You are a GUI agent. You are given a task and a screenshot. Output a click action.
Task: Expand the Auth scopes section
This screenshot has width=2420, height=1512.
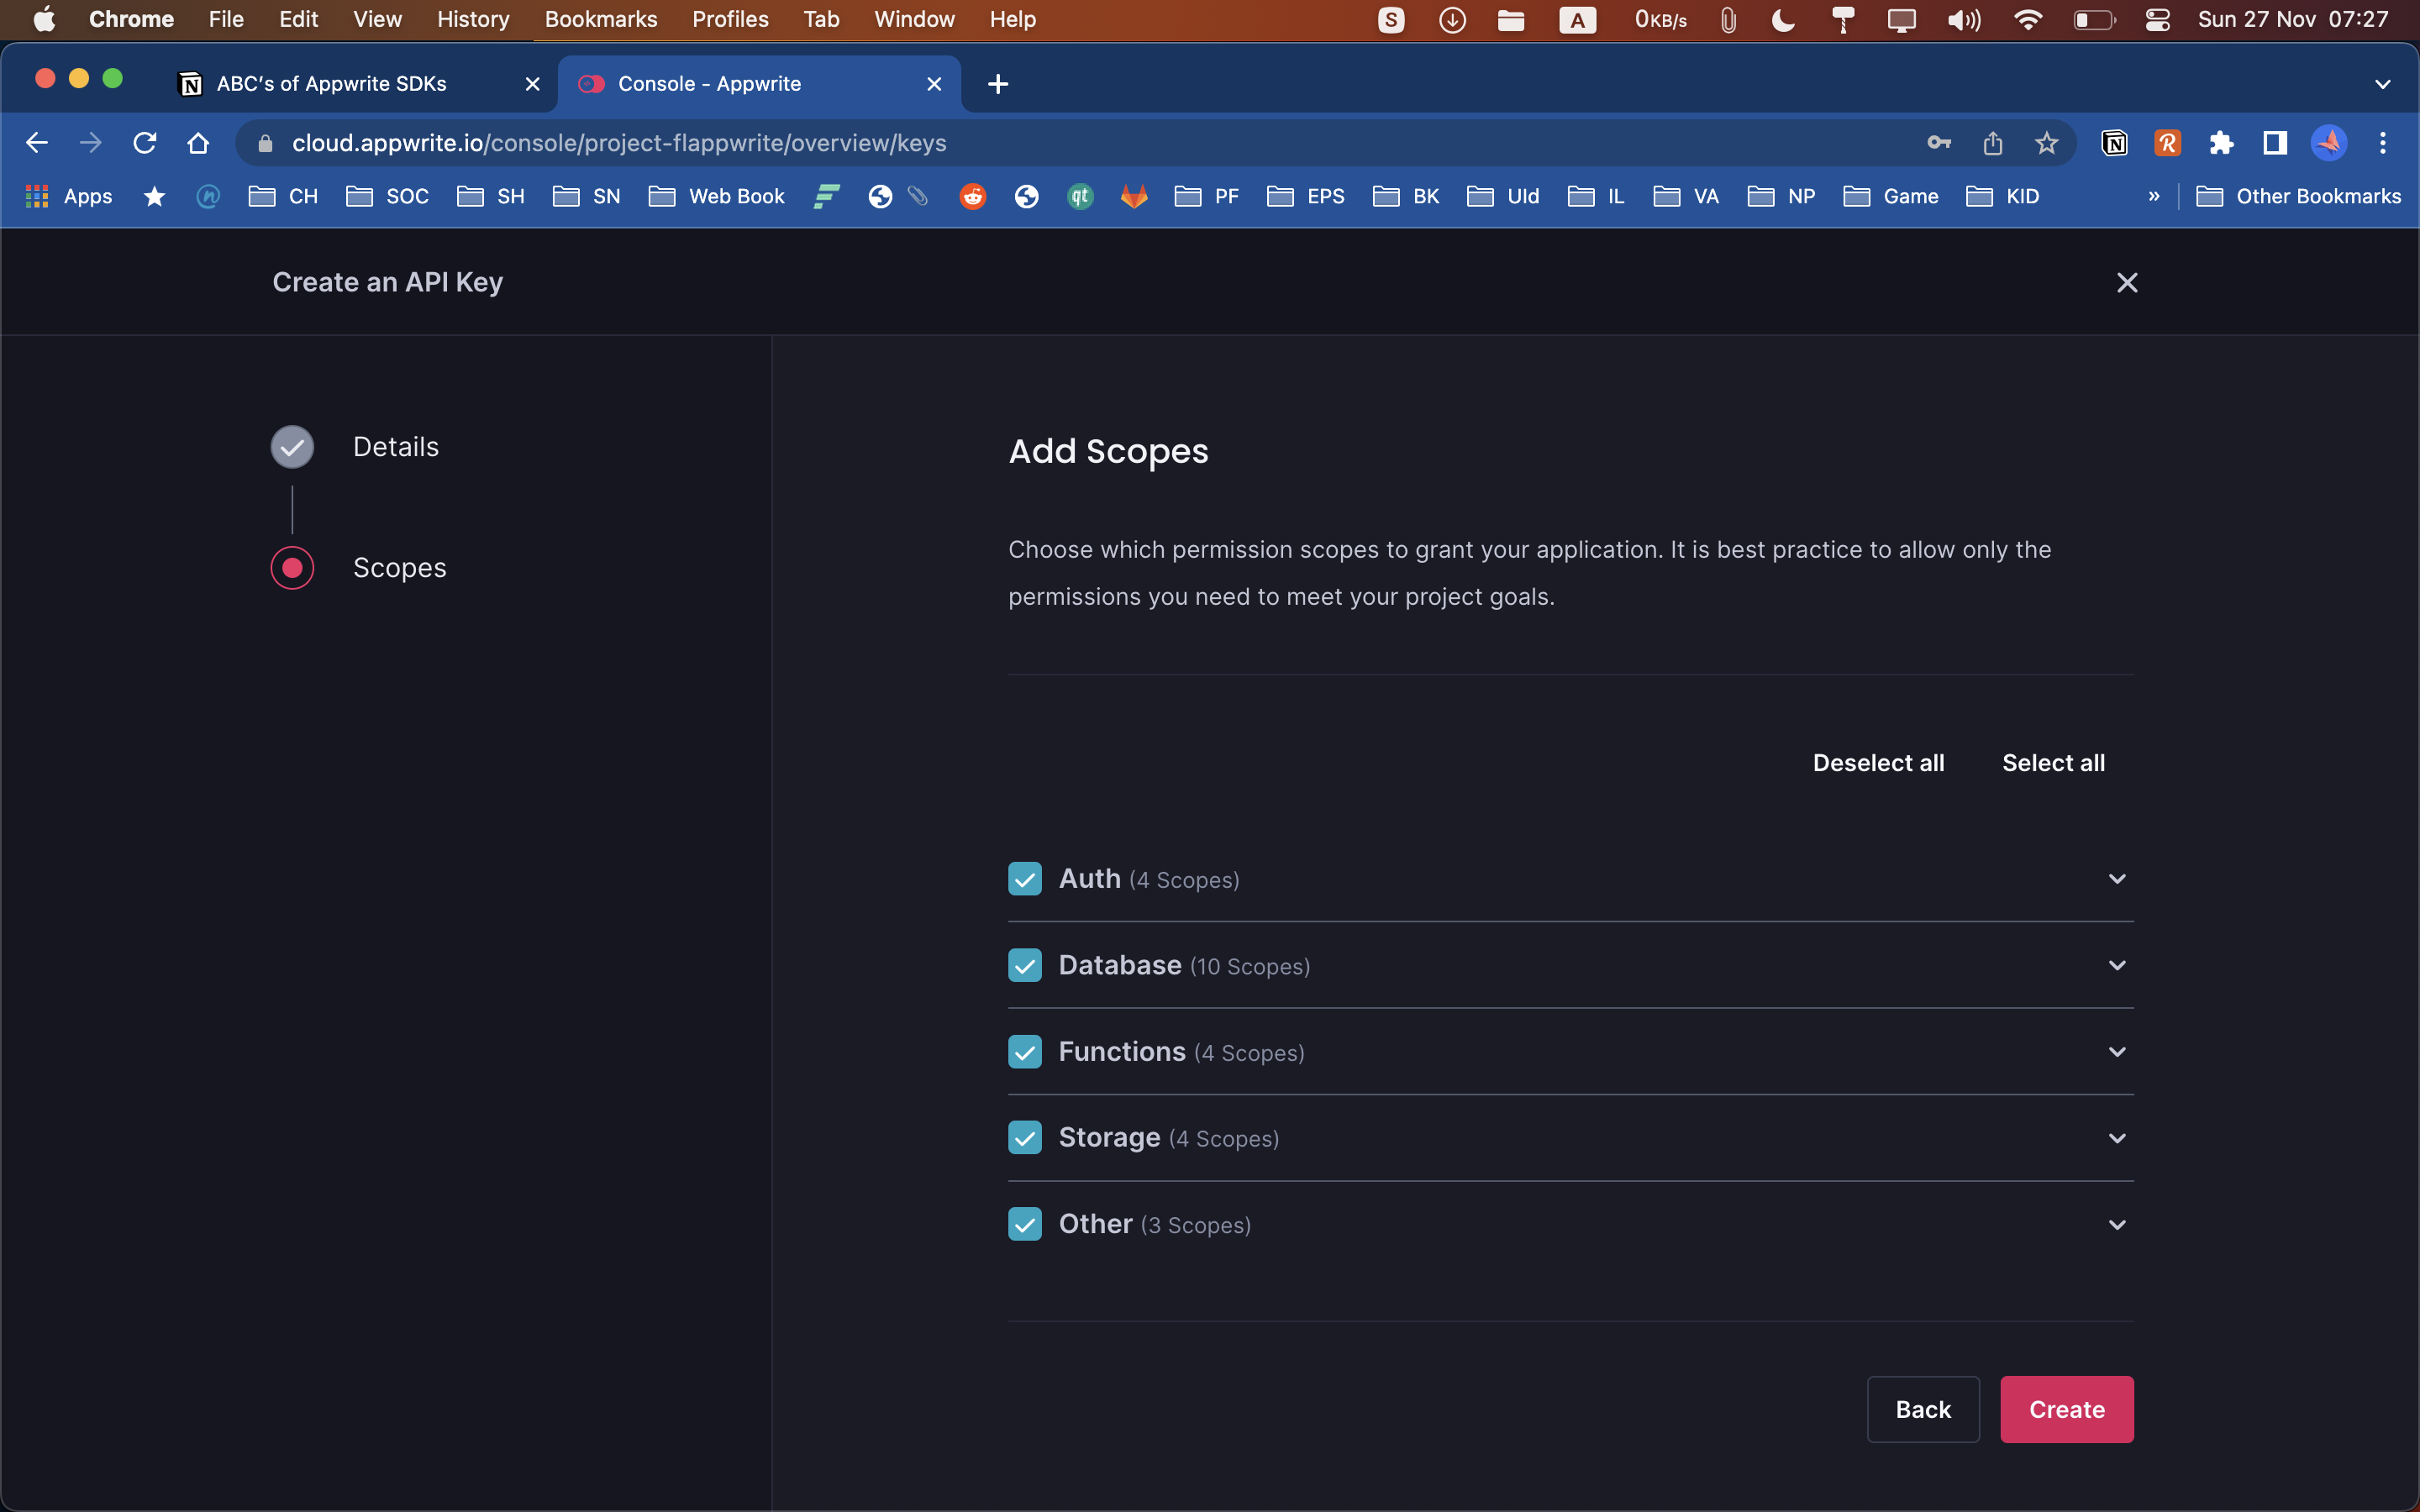[x=2117, y=879]
